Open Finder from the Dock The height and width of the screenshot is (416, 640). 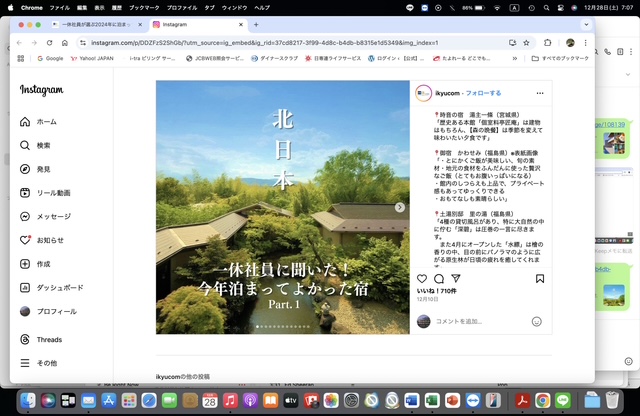click(28, 400)
